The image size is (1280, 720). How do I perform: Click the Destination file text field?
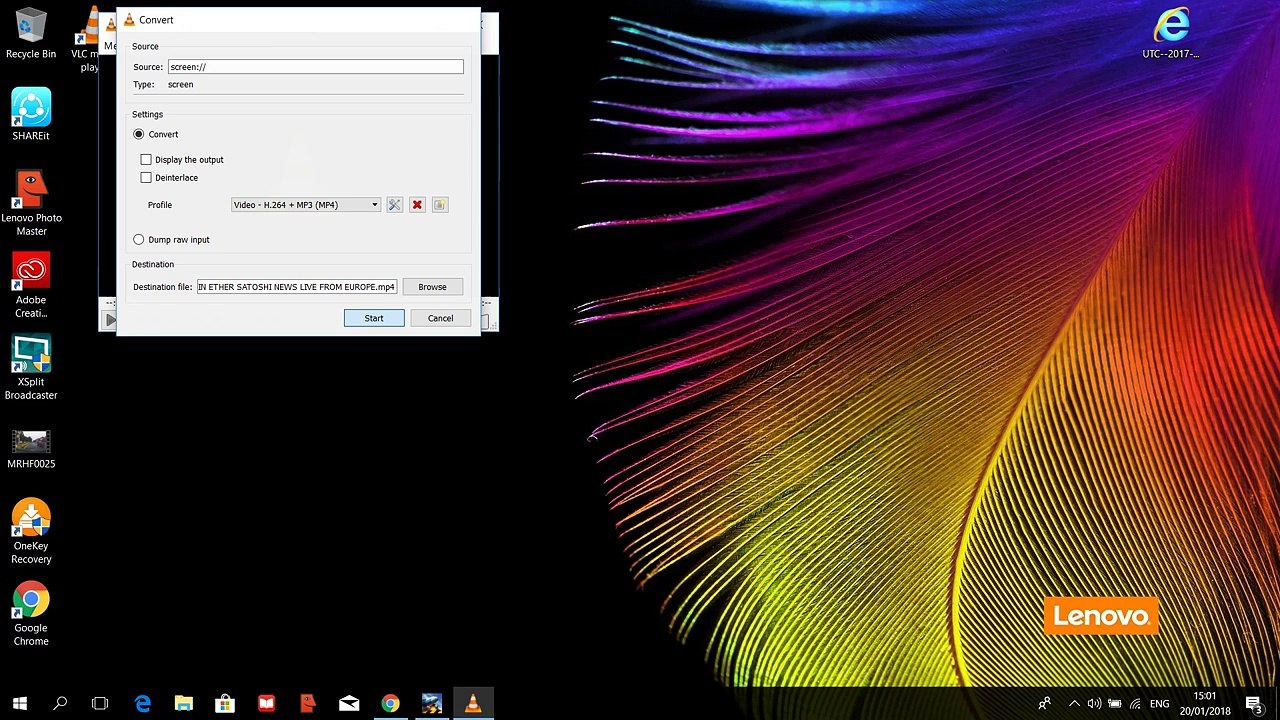click(x=297, y=287)
